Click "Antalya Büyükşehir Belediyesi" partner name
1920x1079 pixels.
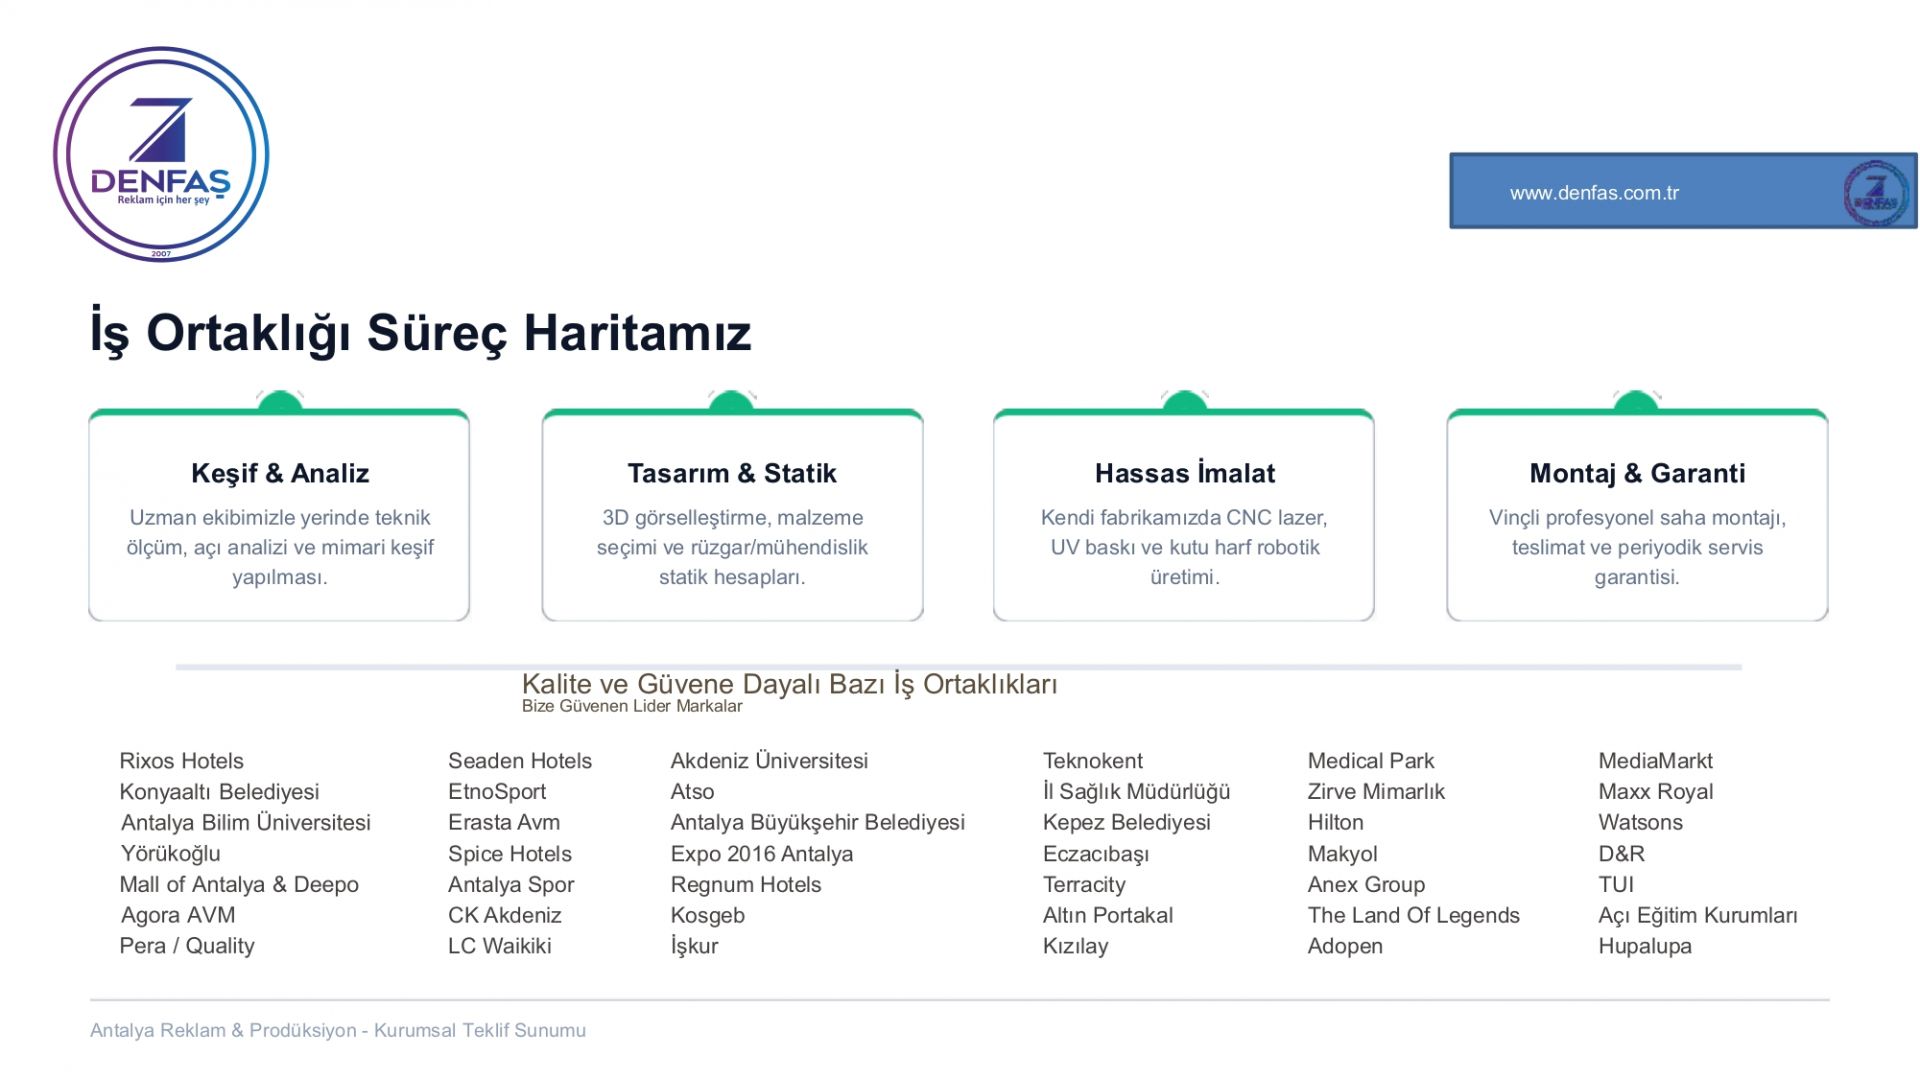tap(818, 823)
